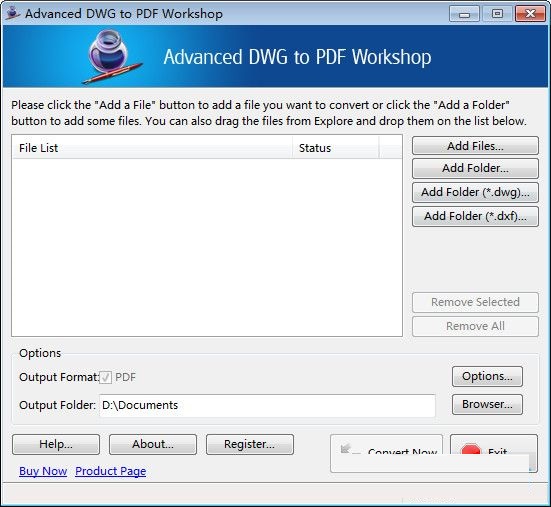The height and width of the screenshot is (507, 551).
Task: Add a folder of *.dwg files
Action: click(x=475, y=192)
